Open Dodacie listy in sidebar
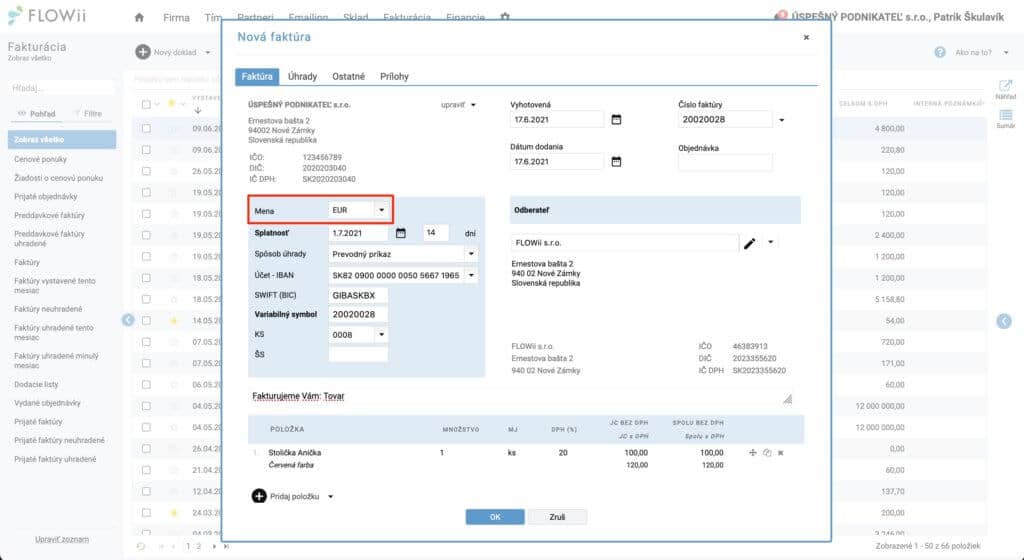 (36, 384)
